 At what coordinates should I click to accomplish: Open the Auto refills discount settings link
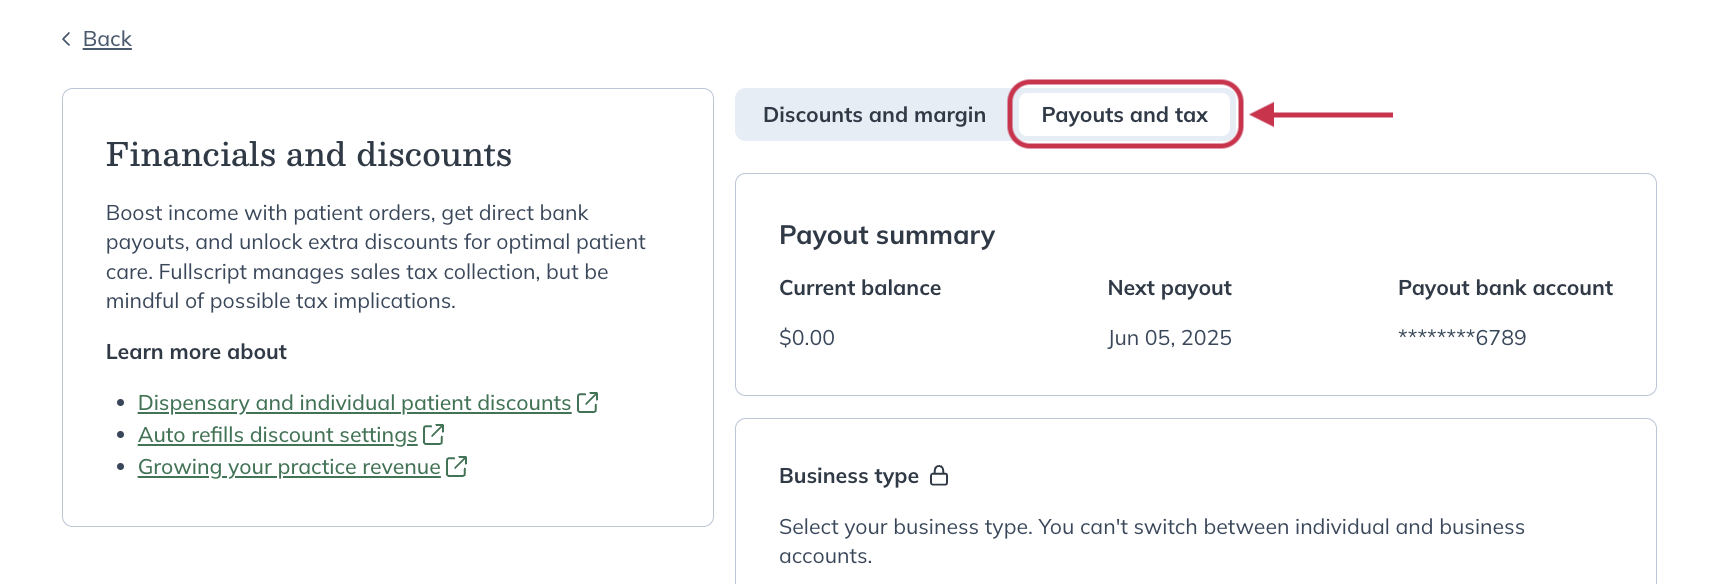(x=277, y=434)
